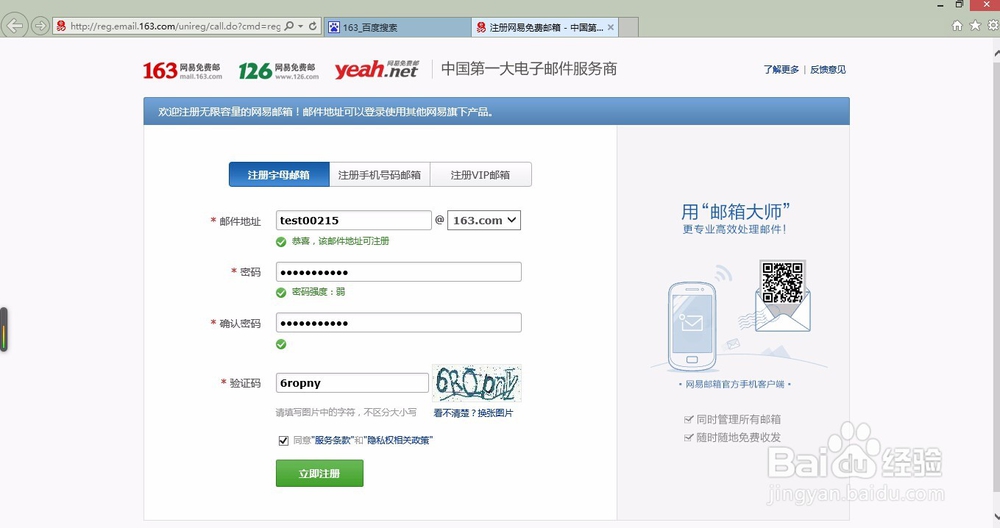Click the 163 网易免费邮 logo
1000x528 pixels.
pos(182,70)
